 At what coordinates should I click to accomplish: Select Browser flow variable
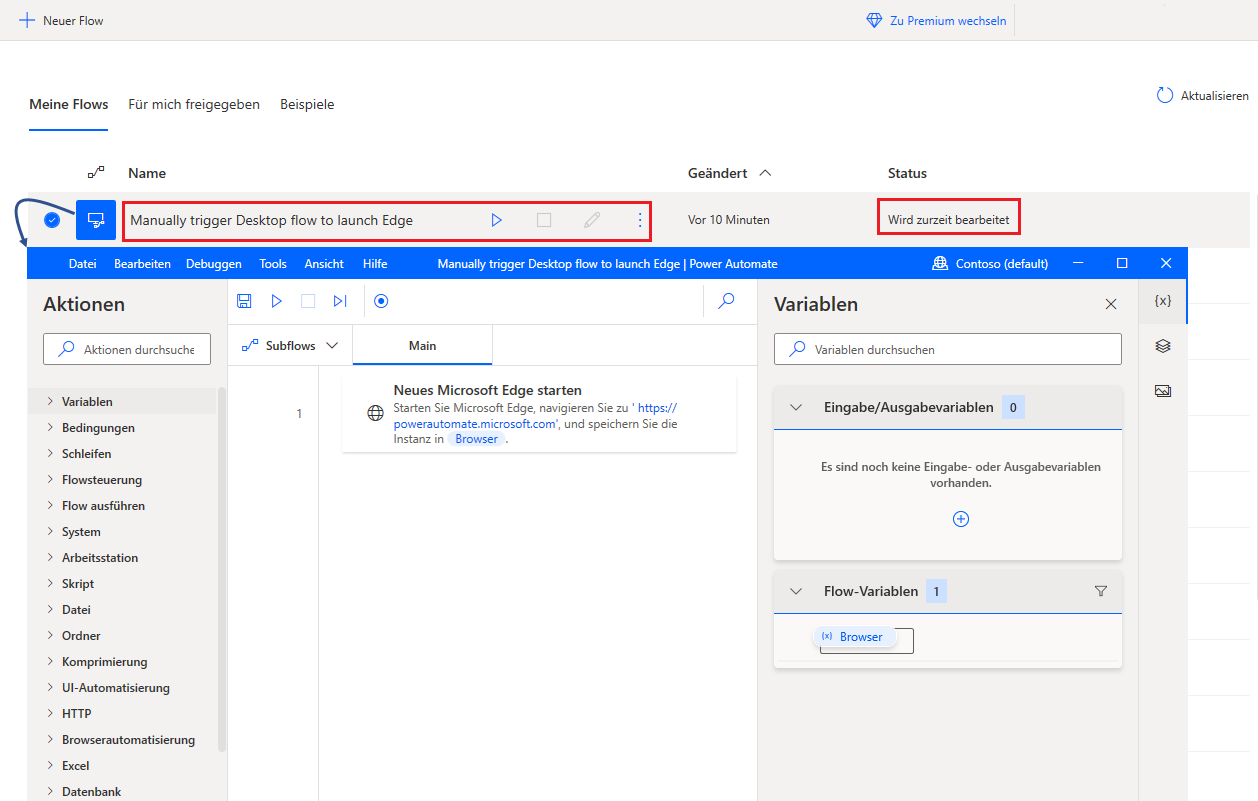[x=853, y=637]
